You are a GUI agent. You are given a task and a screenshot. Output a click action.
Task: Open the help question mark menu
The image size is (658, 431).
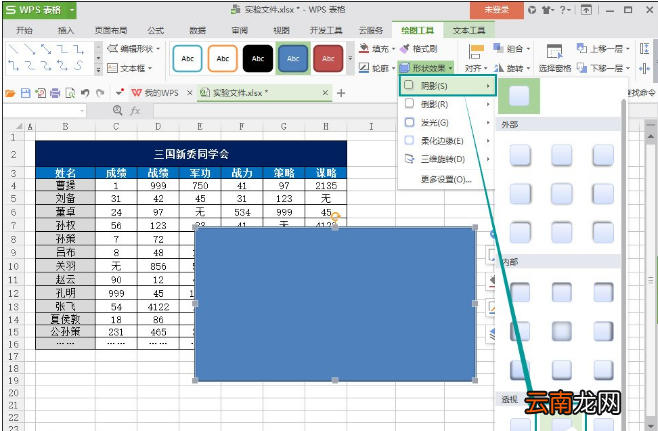click(x=565, y=10)
